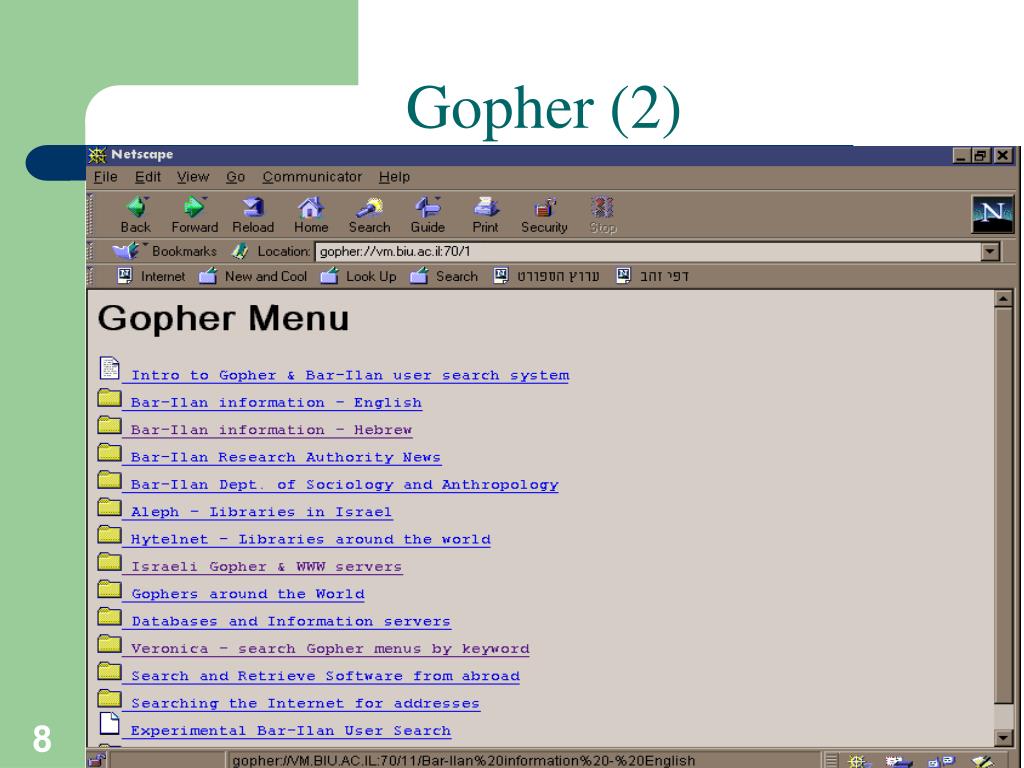1024x768 pixels.
Task: Click the folder icon beside Aleph entry
Action: click(109, 507)
